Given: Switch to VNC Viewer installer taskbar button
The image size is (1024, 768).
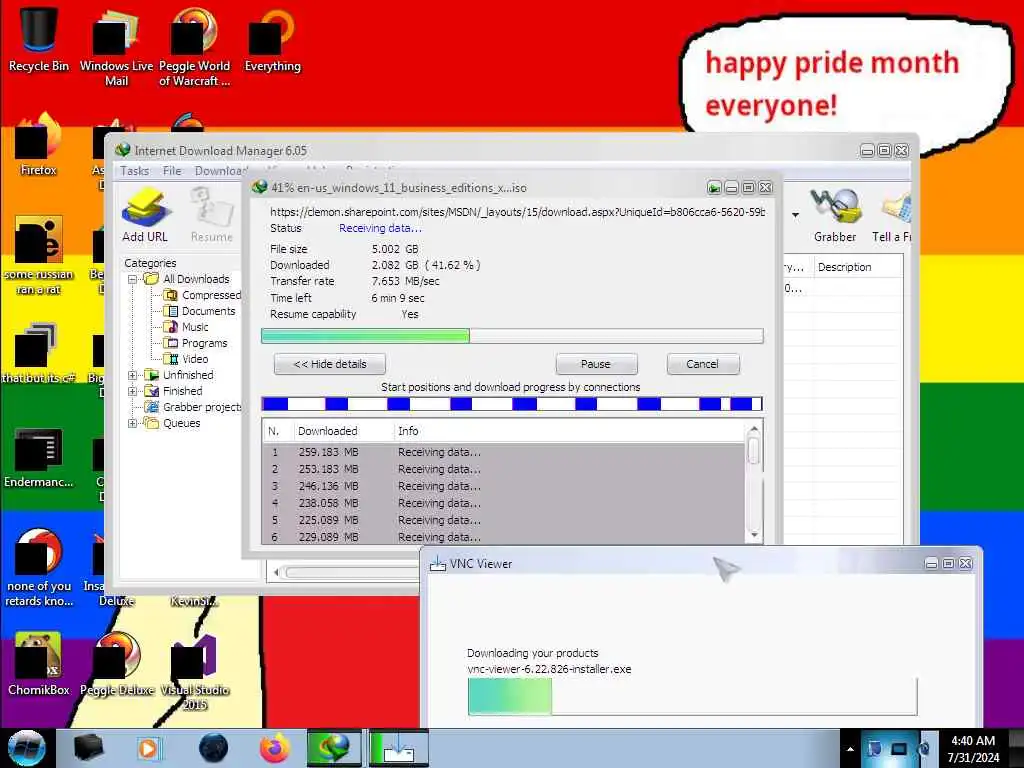Looking at the screenshot, I should pyautogui.click(x=398, y=748).
